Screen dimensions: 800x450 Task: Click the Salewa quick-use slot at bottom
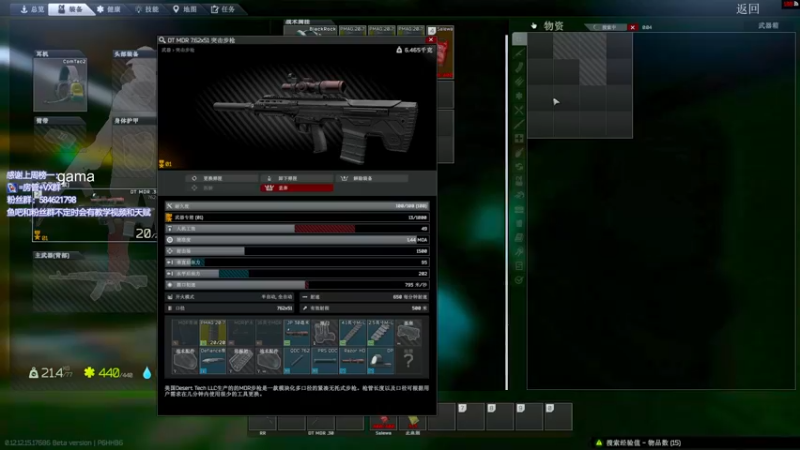(384, 422)
